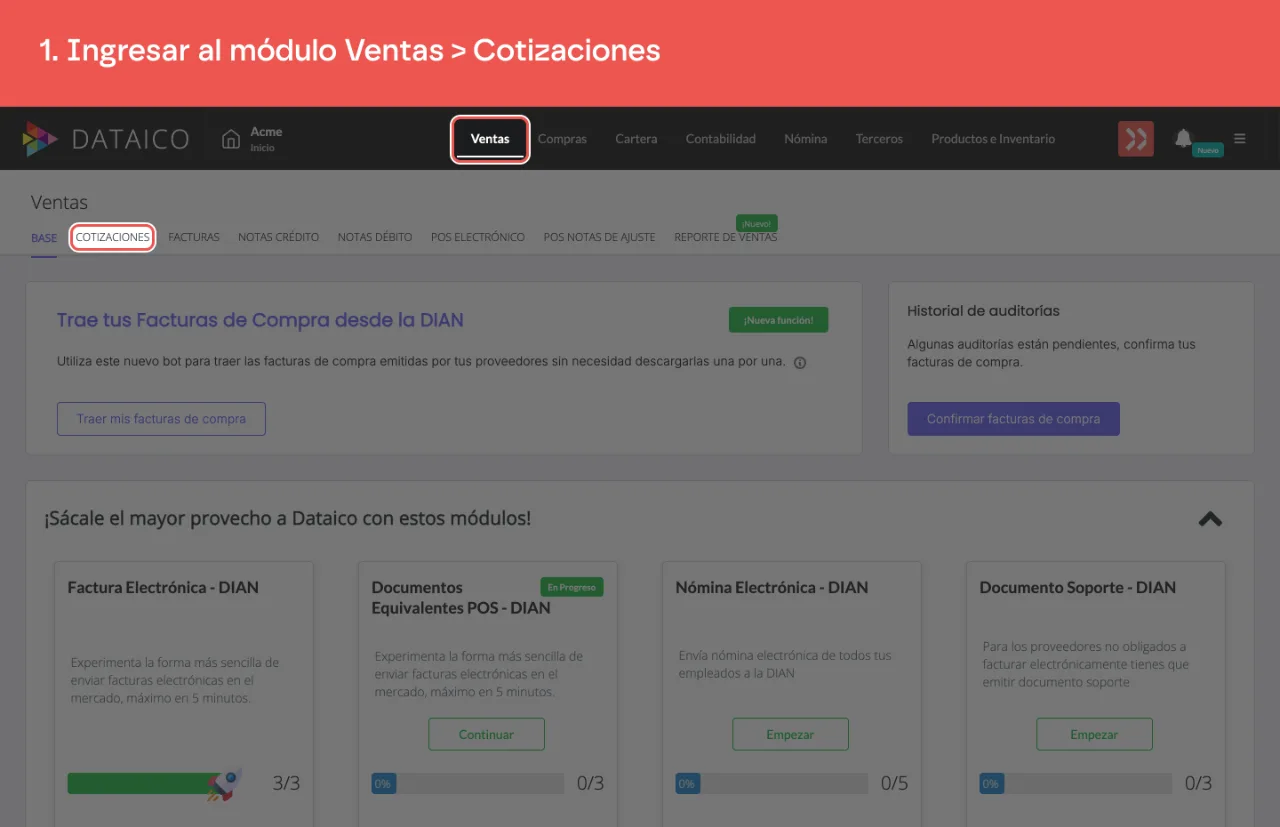Click the Documentos Equivalentes POS 0% progress bar
Image resolution: width=1280 pixels, height=827 pixels.
tap(467, 783)
